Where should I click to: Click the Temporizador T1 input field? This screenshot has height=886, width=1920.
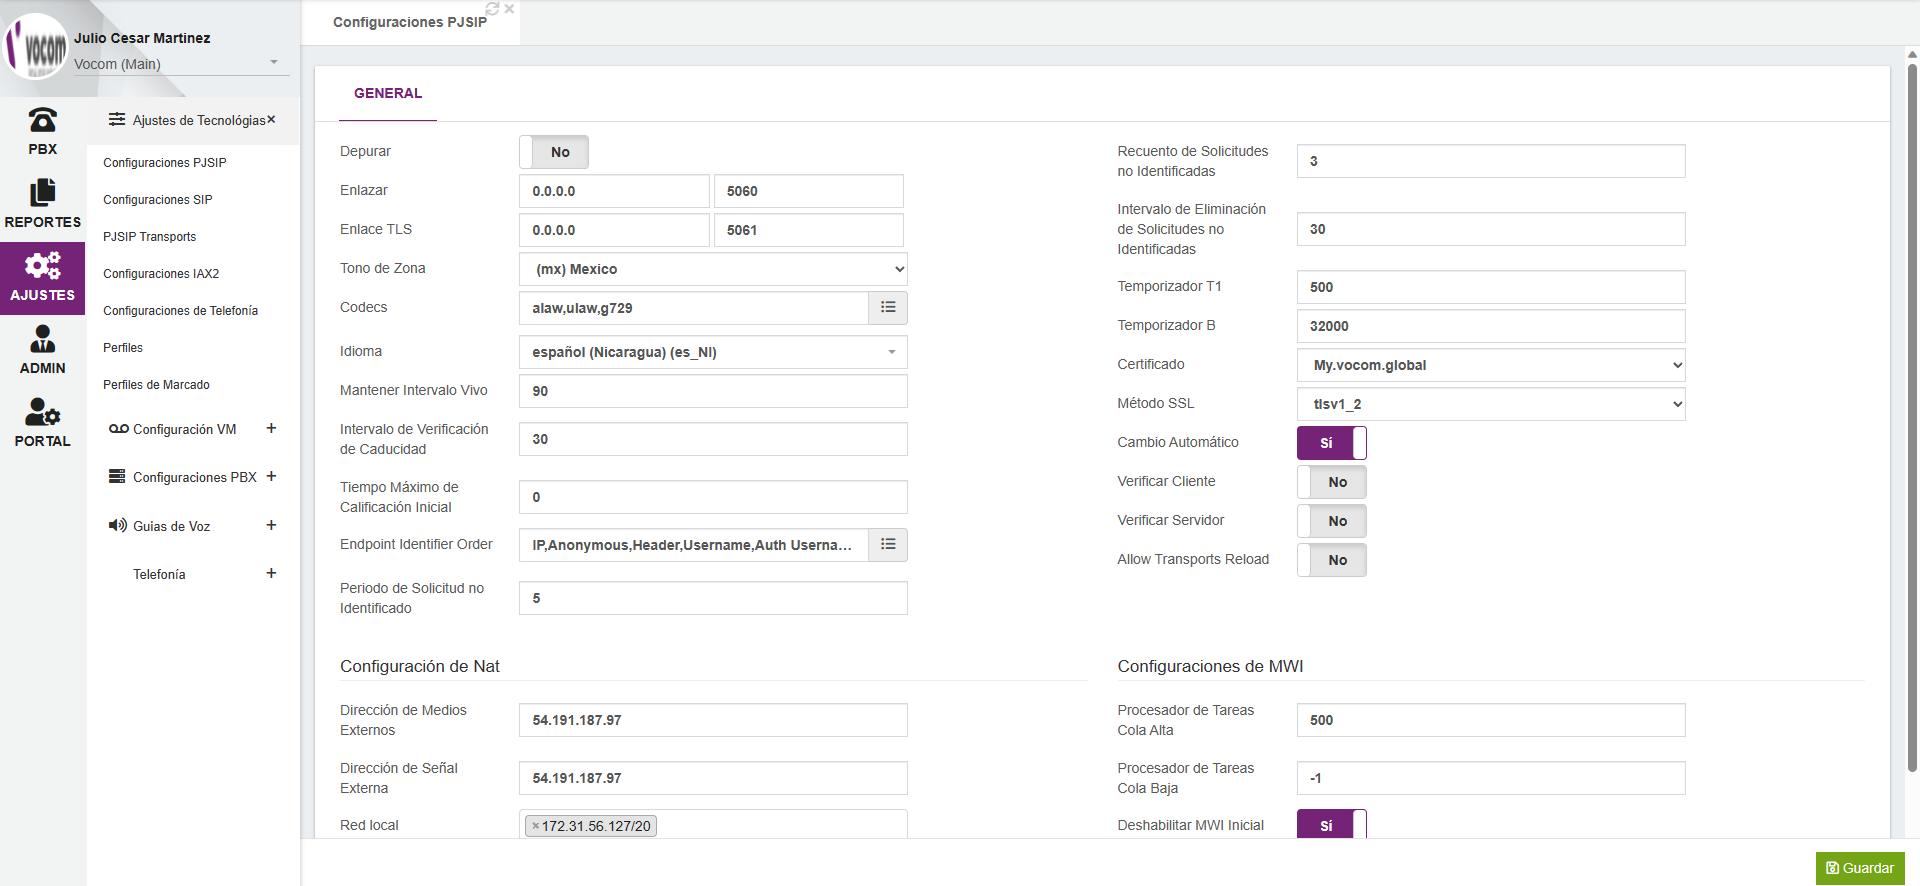pos(1490,287)
